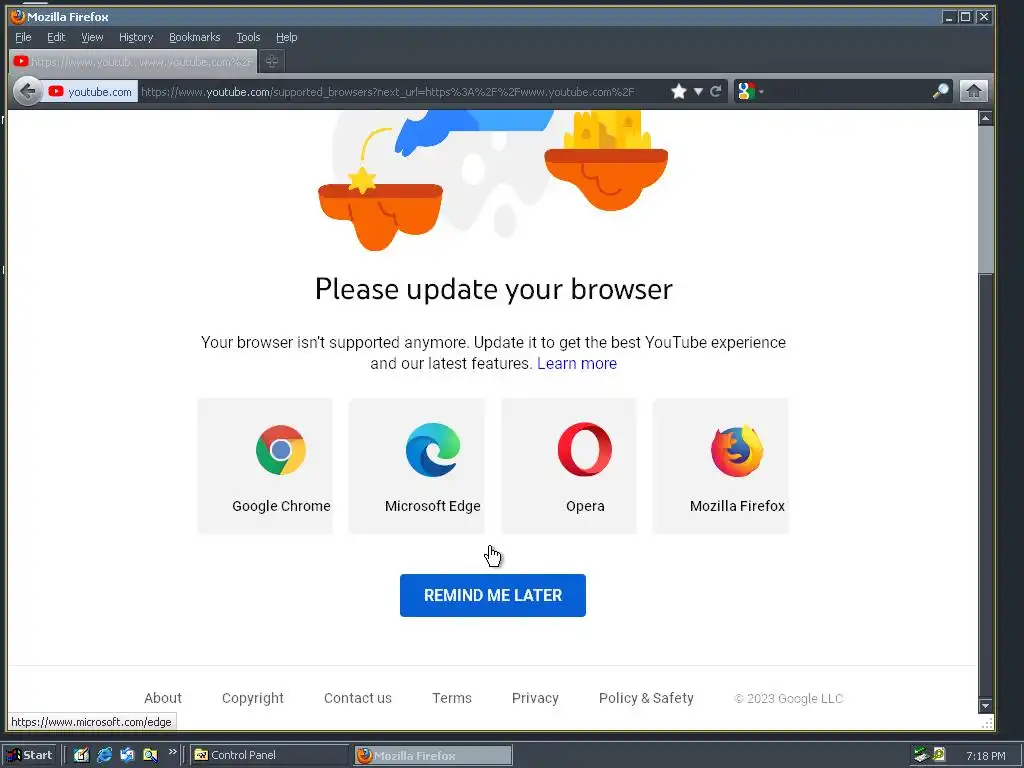Viewport: 1024px width, 768px height.
Task: Open the Windows Start menu
Action: point(31,755)
